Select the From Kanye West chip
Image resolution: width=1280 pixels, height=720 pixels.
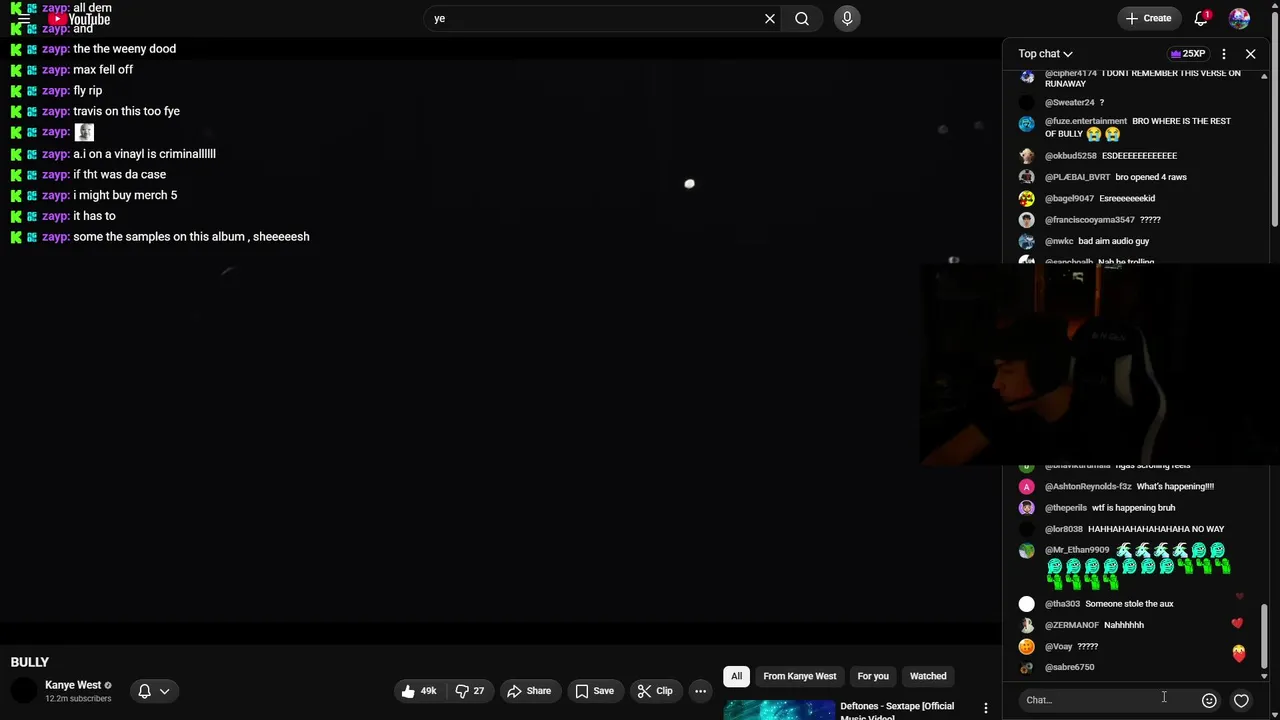(800, 676)
